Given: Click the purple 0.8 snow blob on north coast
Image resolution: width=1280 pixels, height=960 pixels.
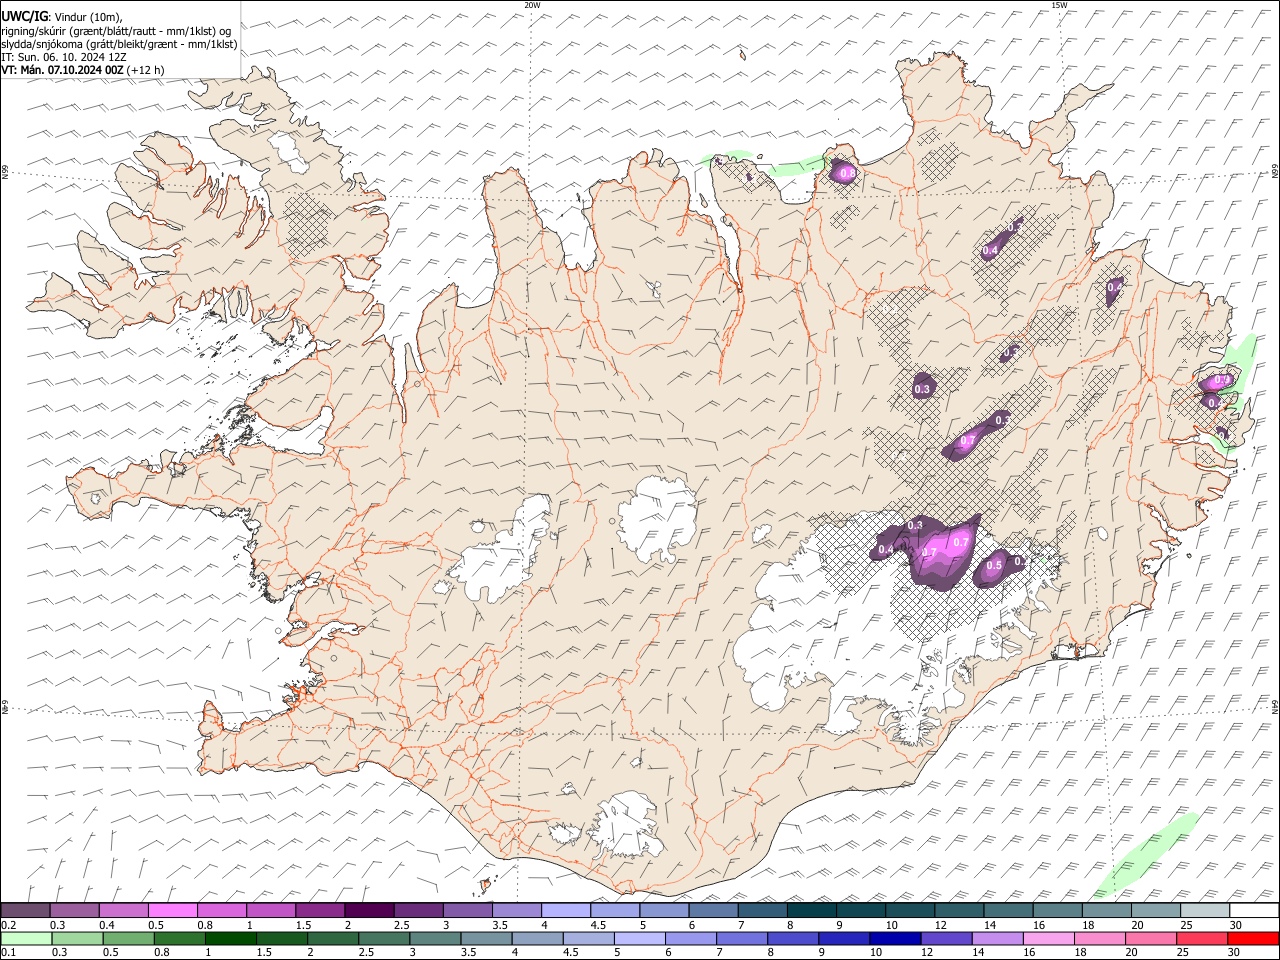Looking at the screenshot, I should (x=844, y=172).
